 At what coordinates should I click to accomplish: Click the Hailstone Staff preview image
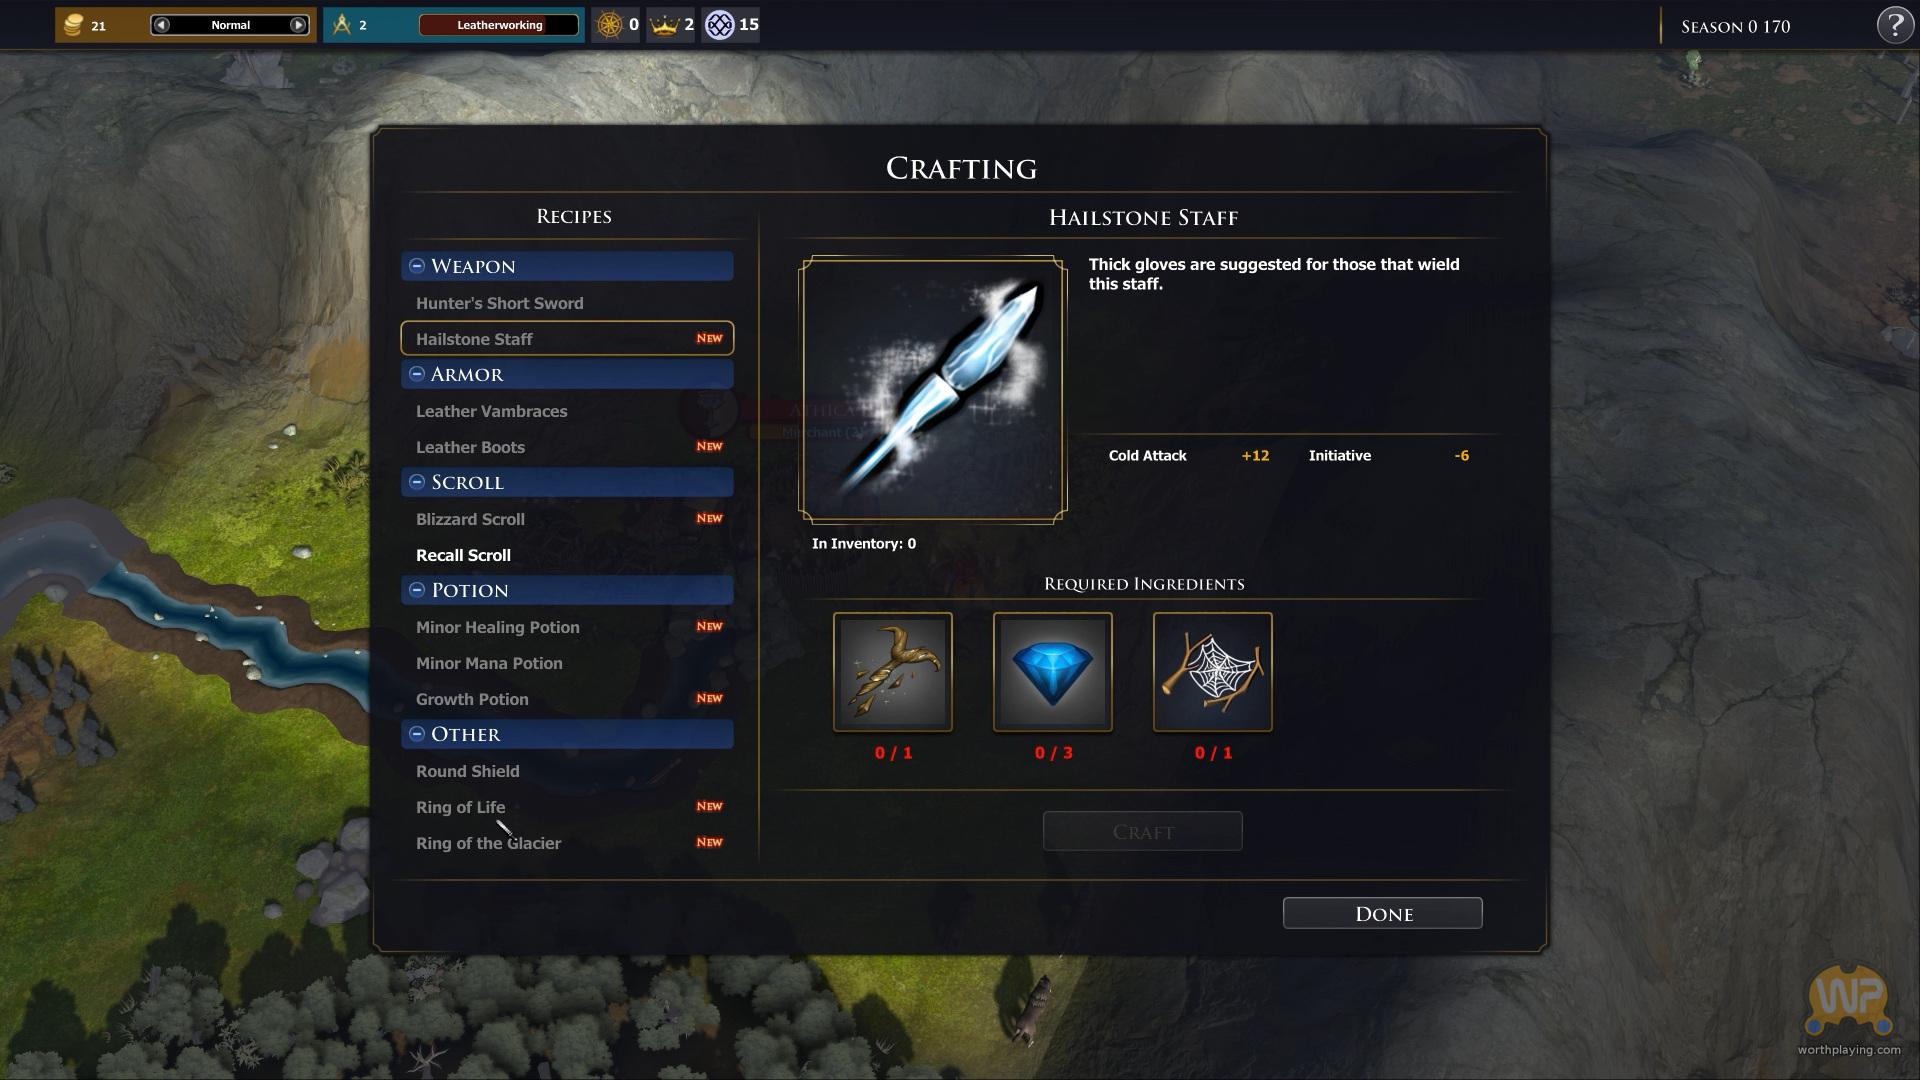pos(933,389)
